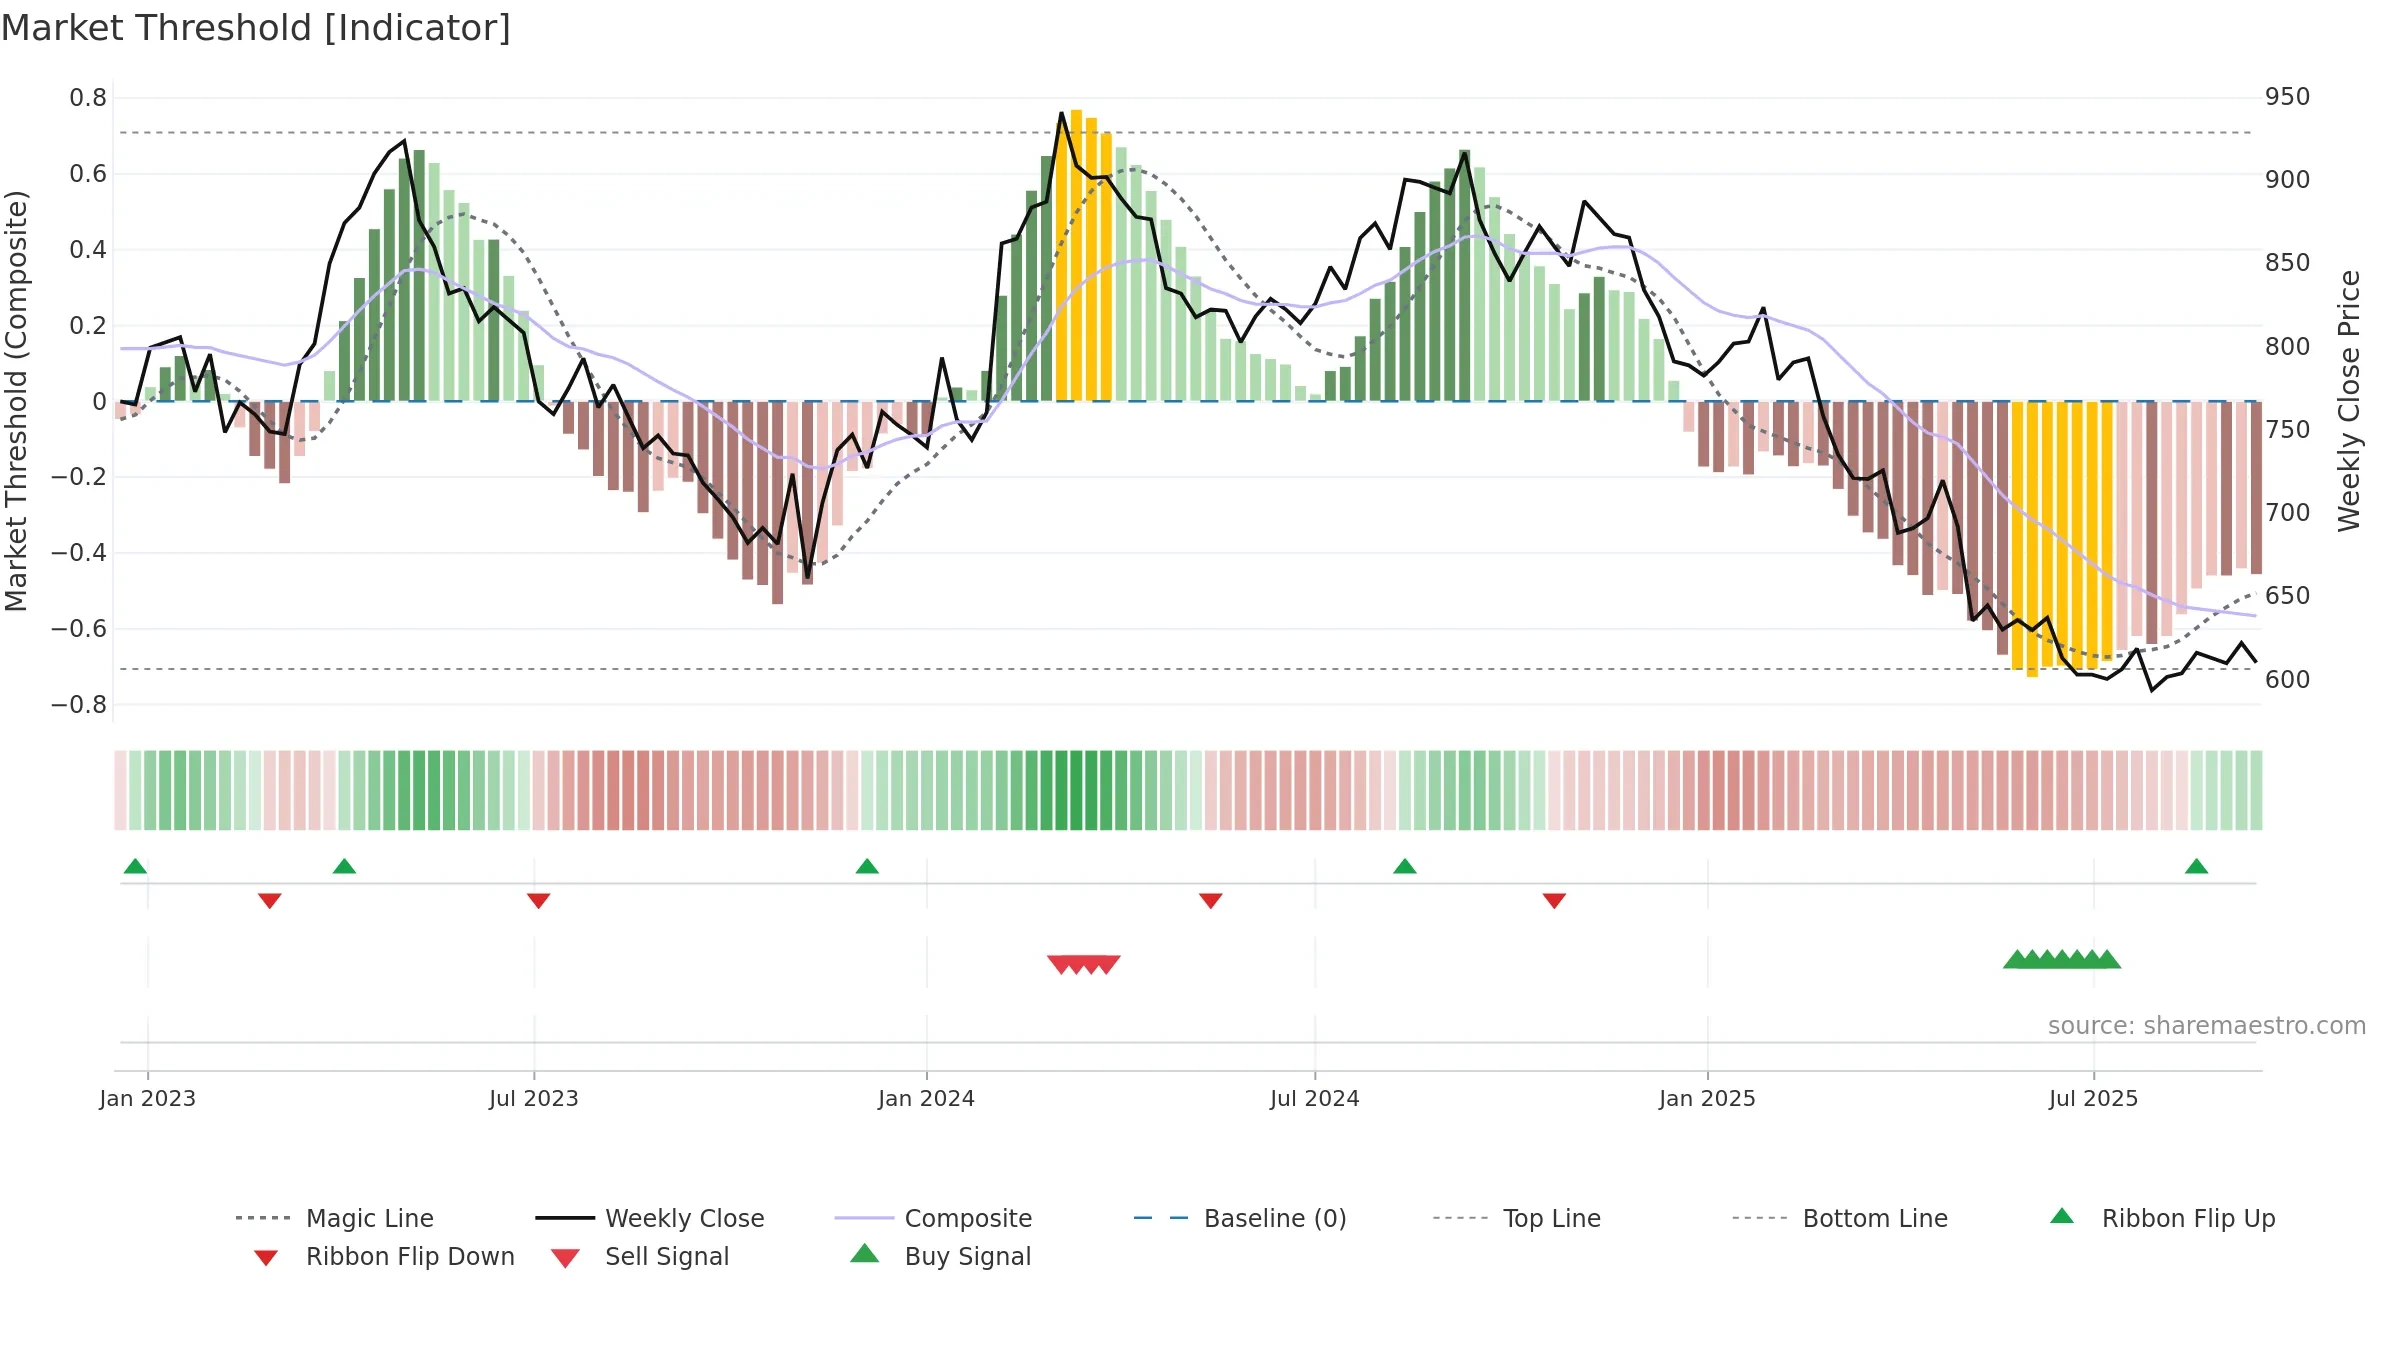This screenshot has height=1350, width=2400.
Task: Click the Market Threshold [Indicator] title
Action: point(256,28)
